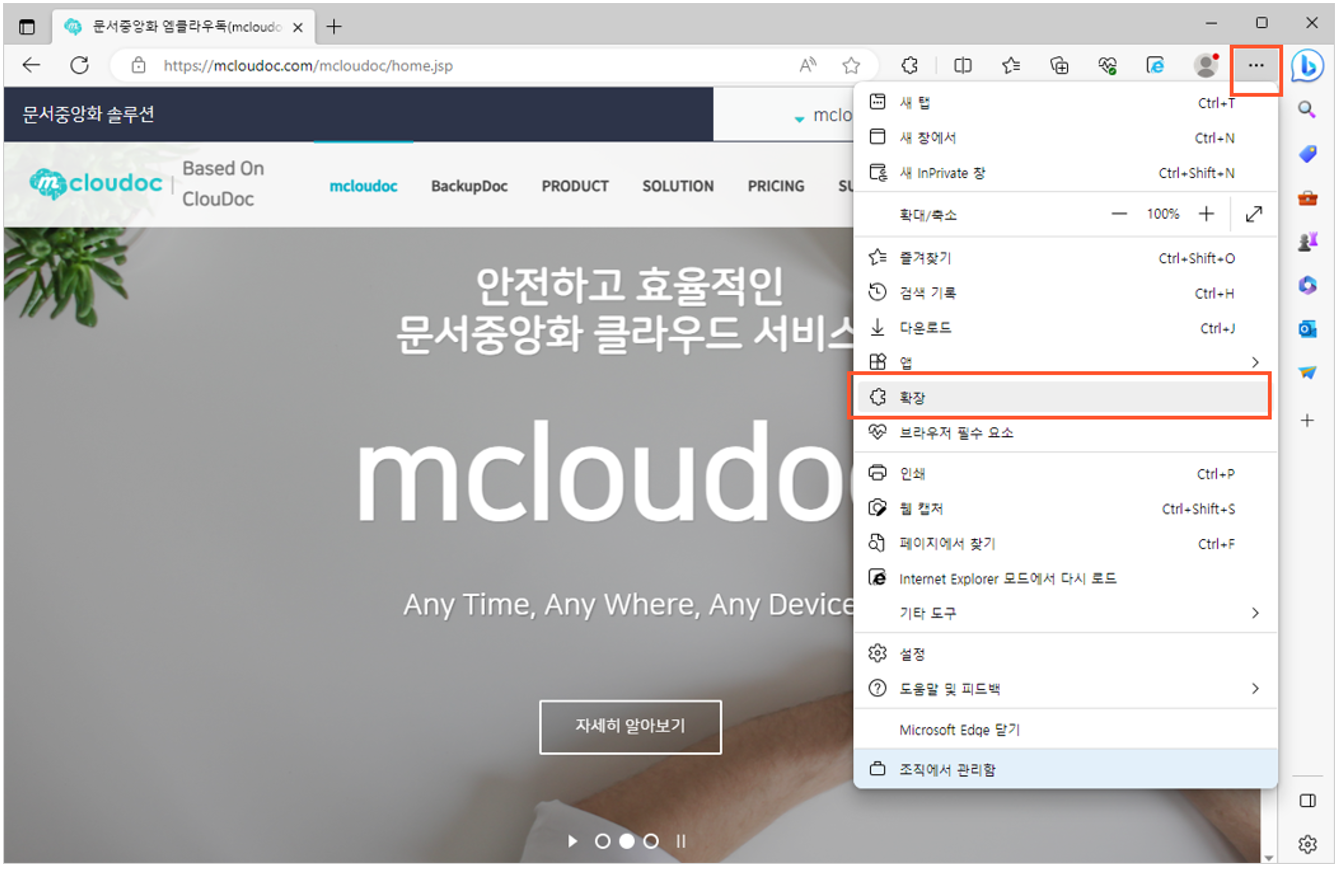
Task: Pause the hero carousel slideshow
Action: (x=681, y=841)
